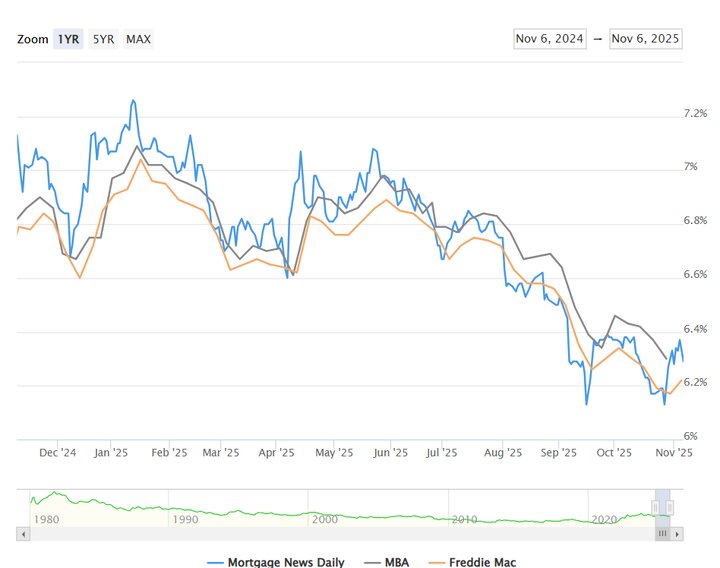Click the end date field Nov 6, 2025

pos(645,39)
